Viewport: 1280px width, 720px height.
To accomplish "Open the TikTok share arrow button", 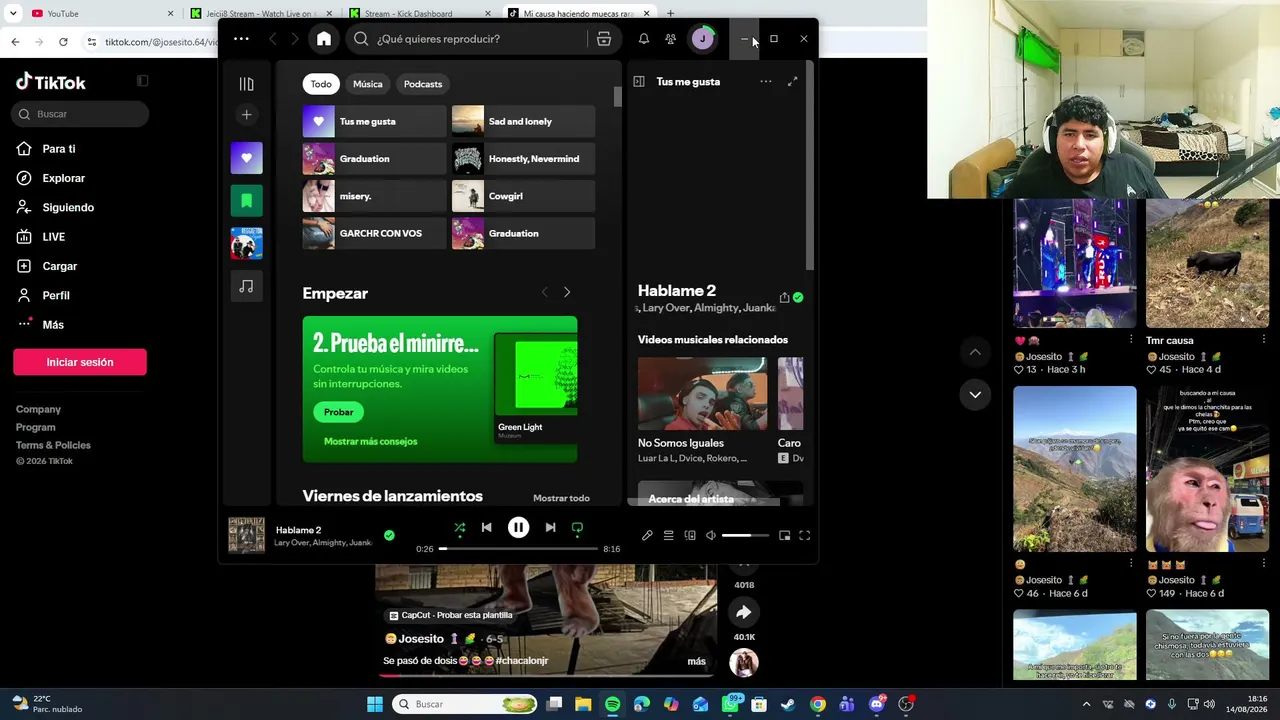I will coord(743,612).
